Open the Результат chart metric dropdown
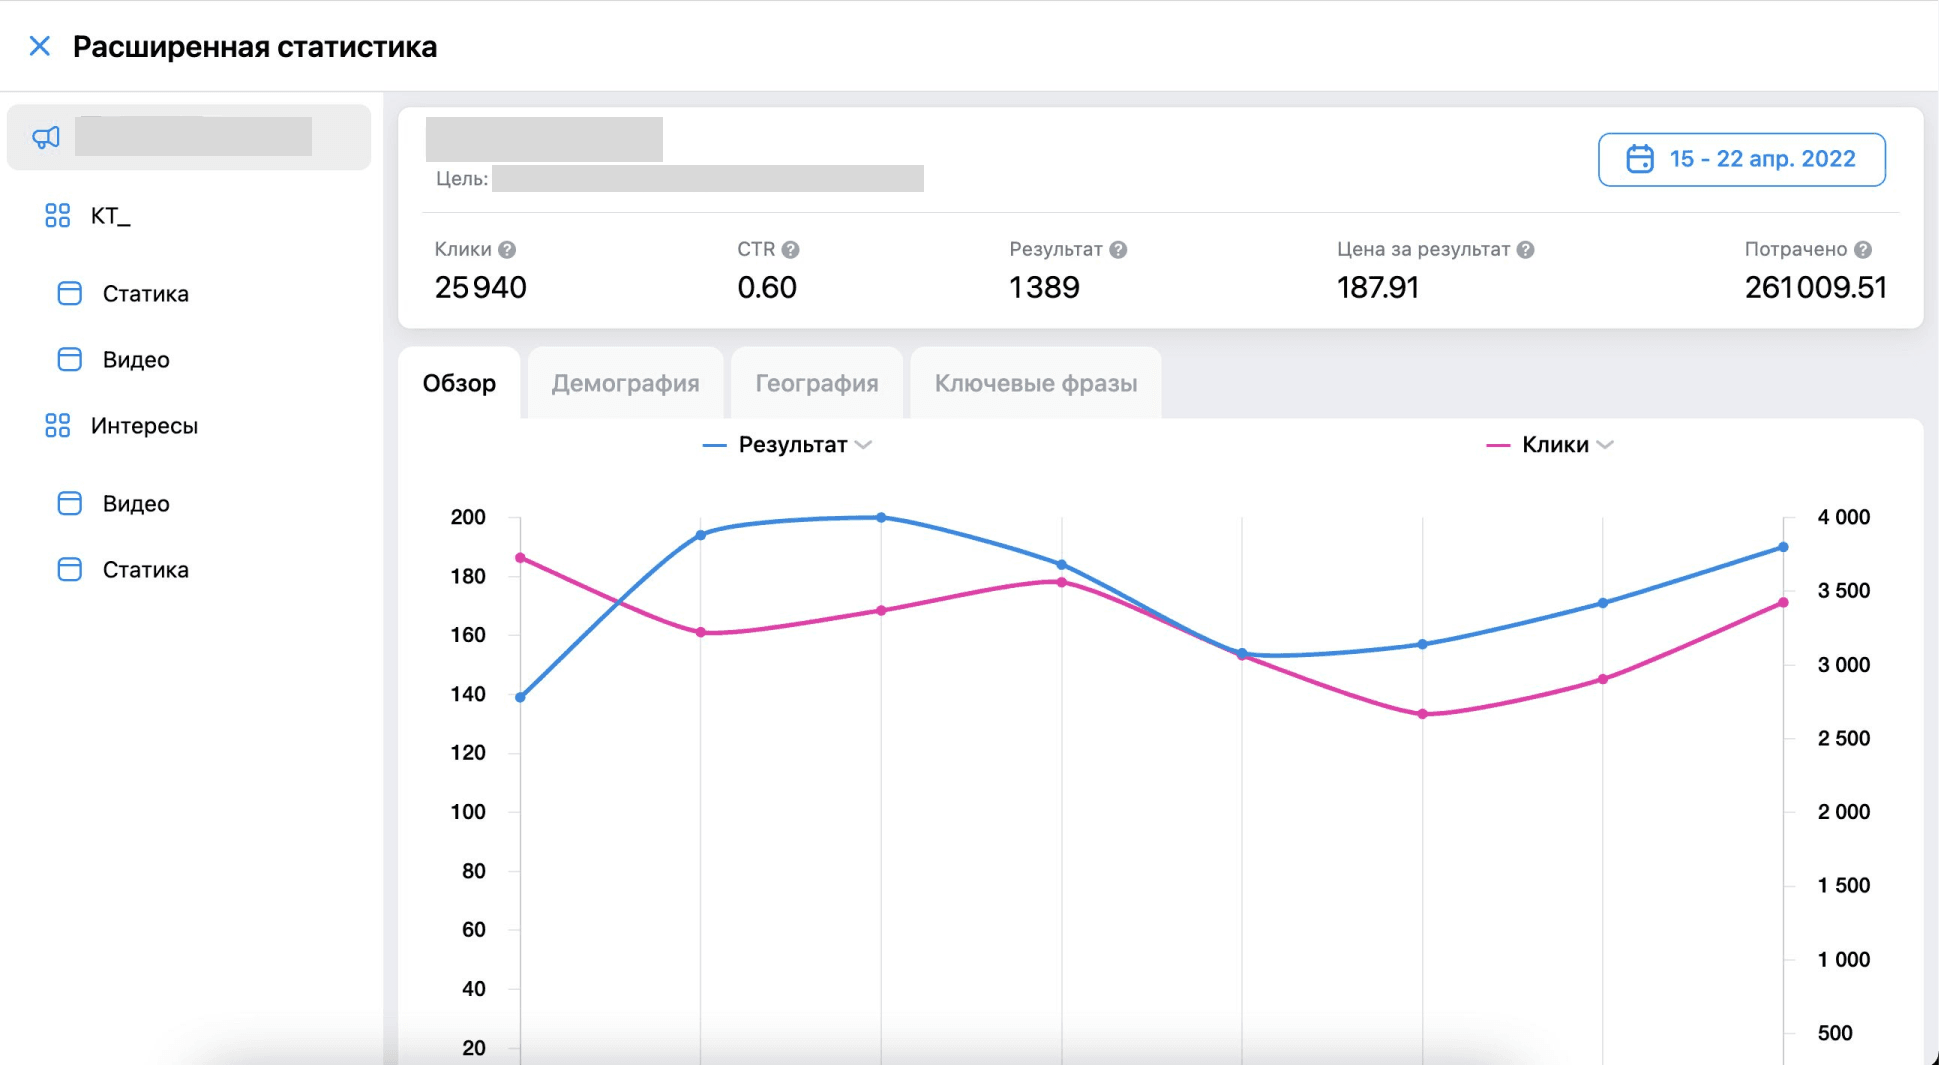The height and width of the screenshot is (1065, 1939). point(864,445)
